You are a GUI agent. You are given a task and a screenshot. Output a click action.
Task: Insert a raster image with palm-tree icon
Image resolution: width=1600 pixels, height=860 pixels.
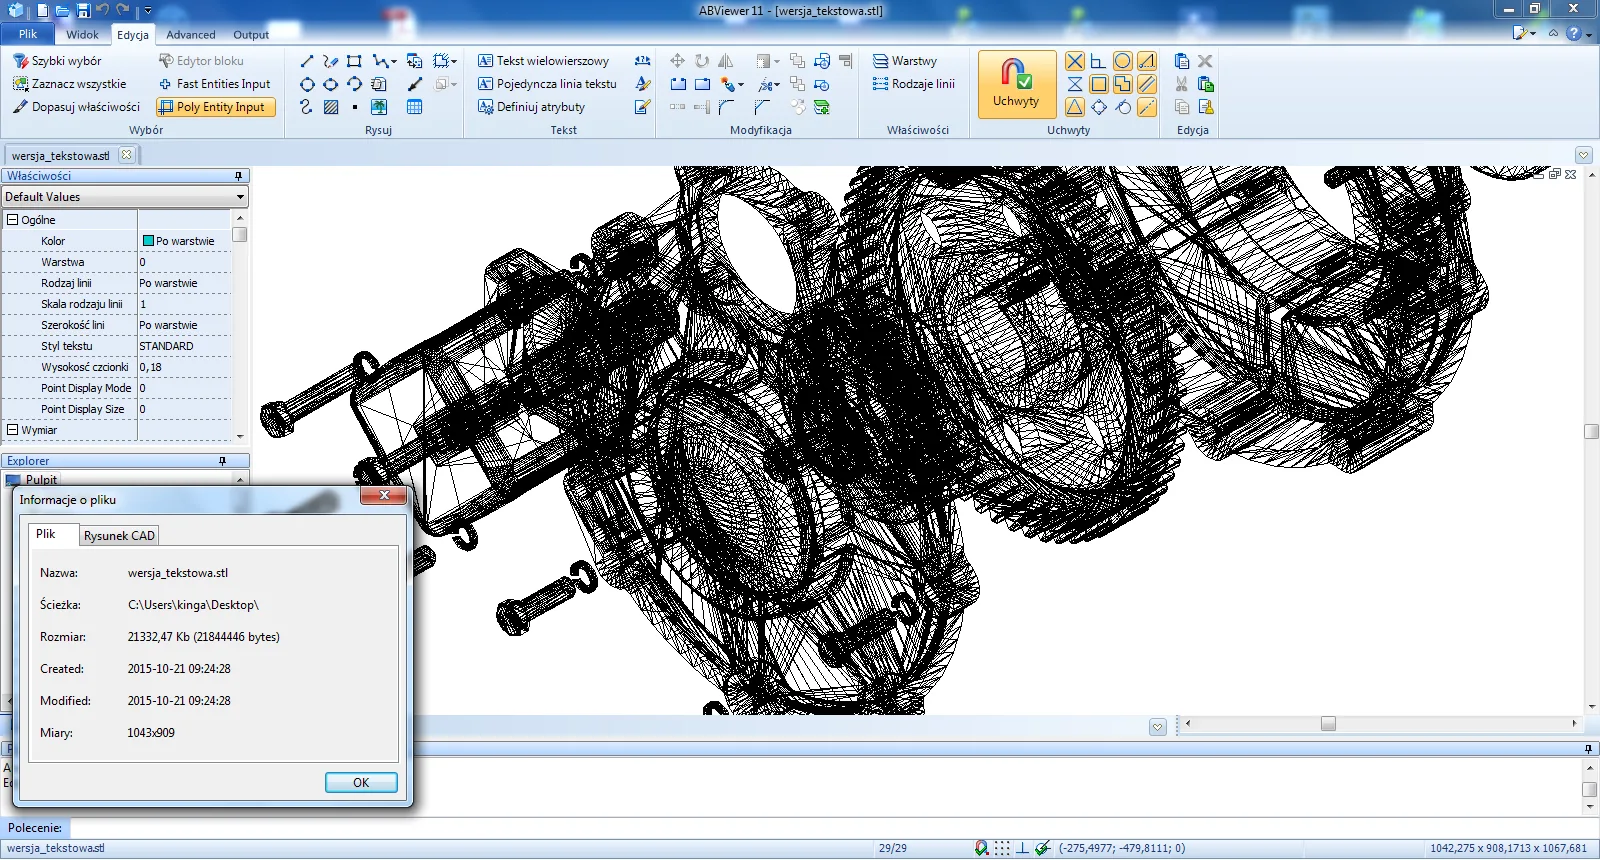(x=379, y=107)
